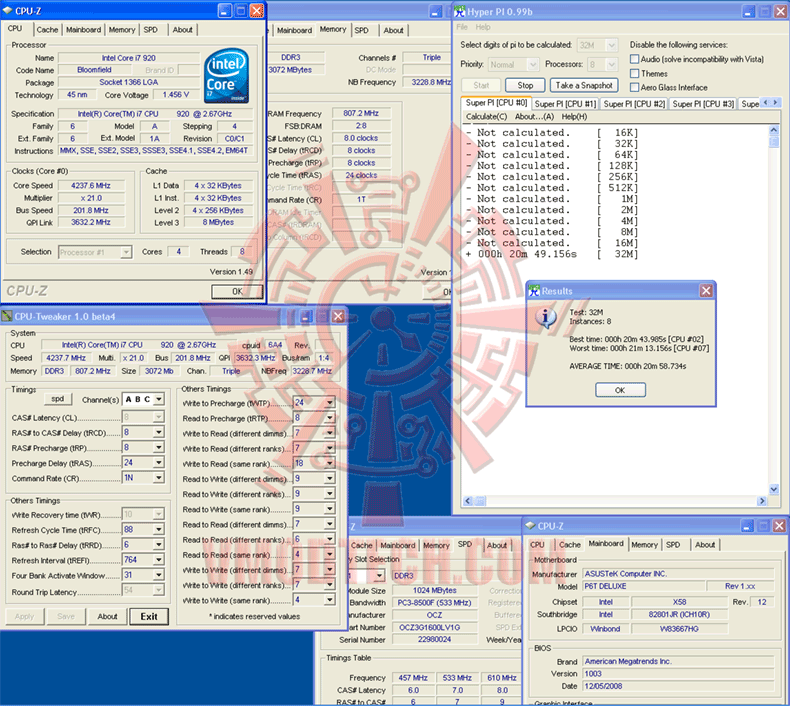Viewport: 790px width, 706px height.
Task: Open the File menu in Hyper PI
Action: click(462, 27)
